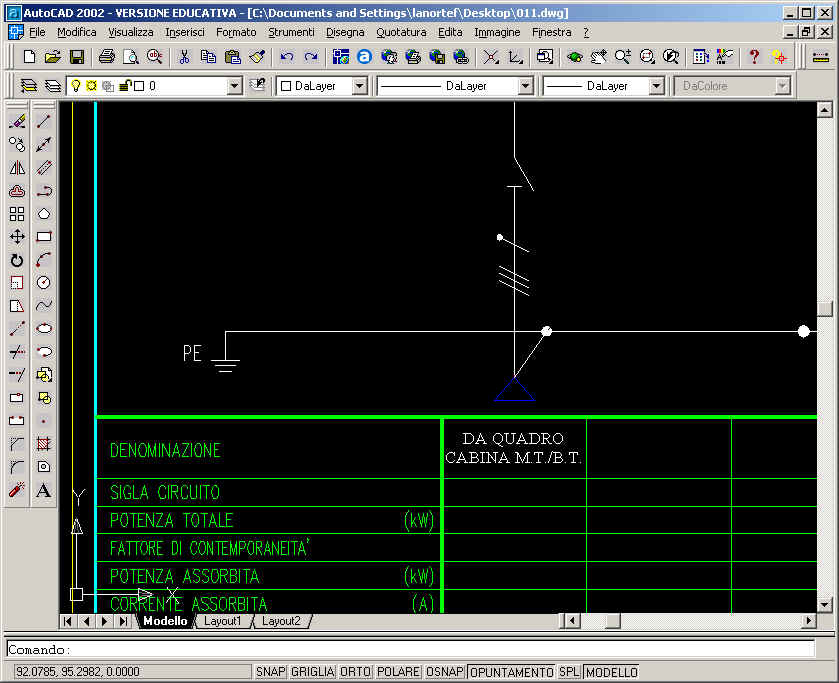The width and height of the screenshot is (839, 683).
Task: Open the DaColore plot style dropdown
Action: [x=782, y=86]
